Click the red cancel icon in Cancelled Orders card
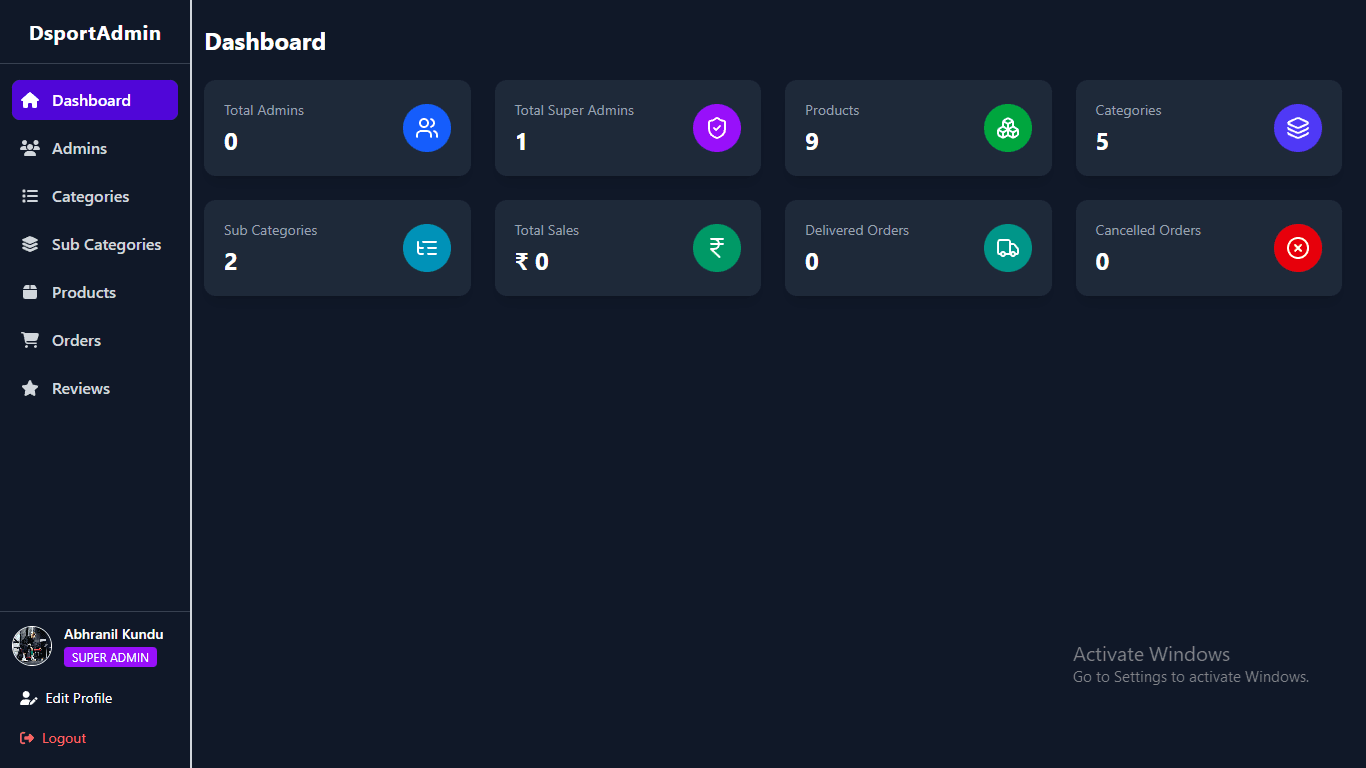The height and width of the screenshot is (768, 1366). (1298, 248)
